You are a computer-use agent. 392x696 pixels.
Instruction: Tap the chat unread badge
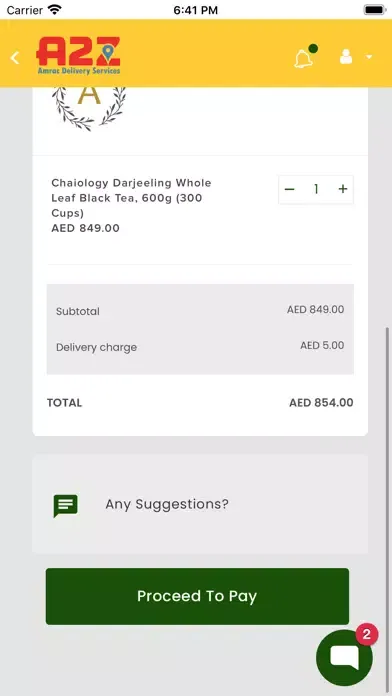click(x=367, y=634)
